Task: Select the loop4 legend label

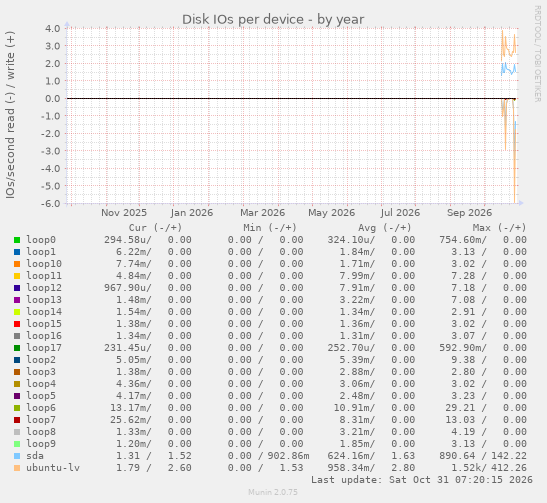Action: point(41,384)
